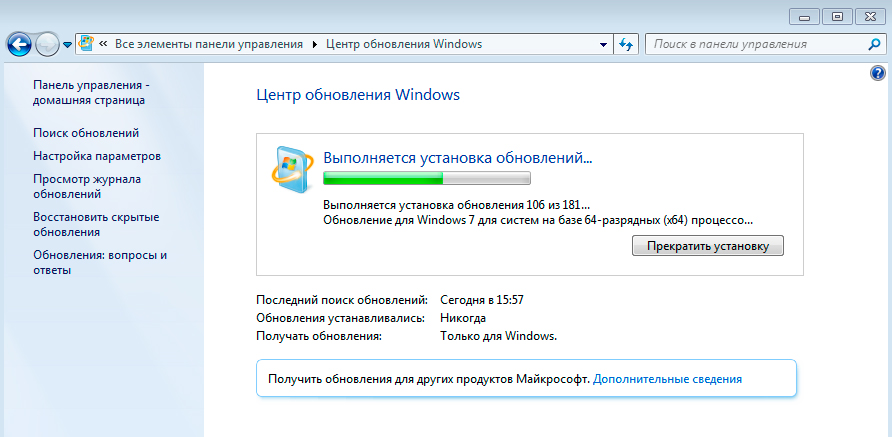Click the green installation progress bar
Image resolution: width=892 pixels, height=437 pixels.
[427, 179]
